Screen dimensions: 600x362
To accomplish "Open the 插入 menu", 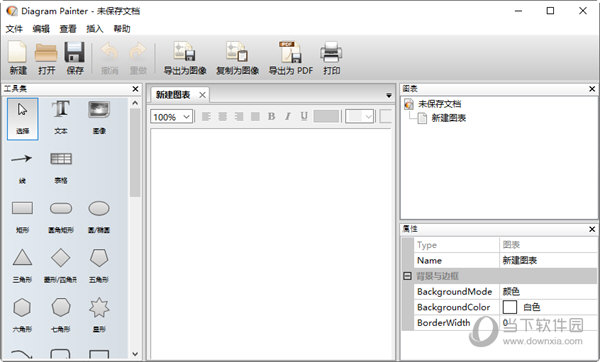I will point(95,29).
